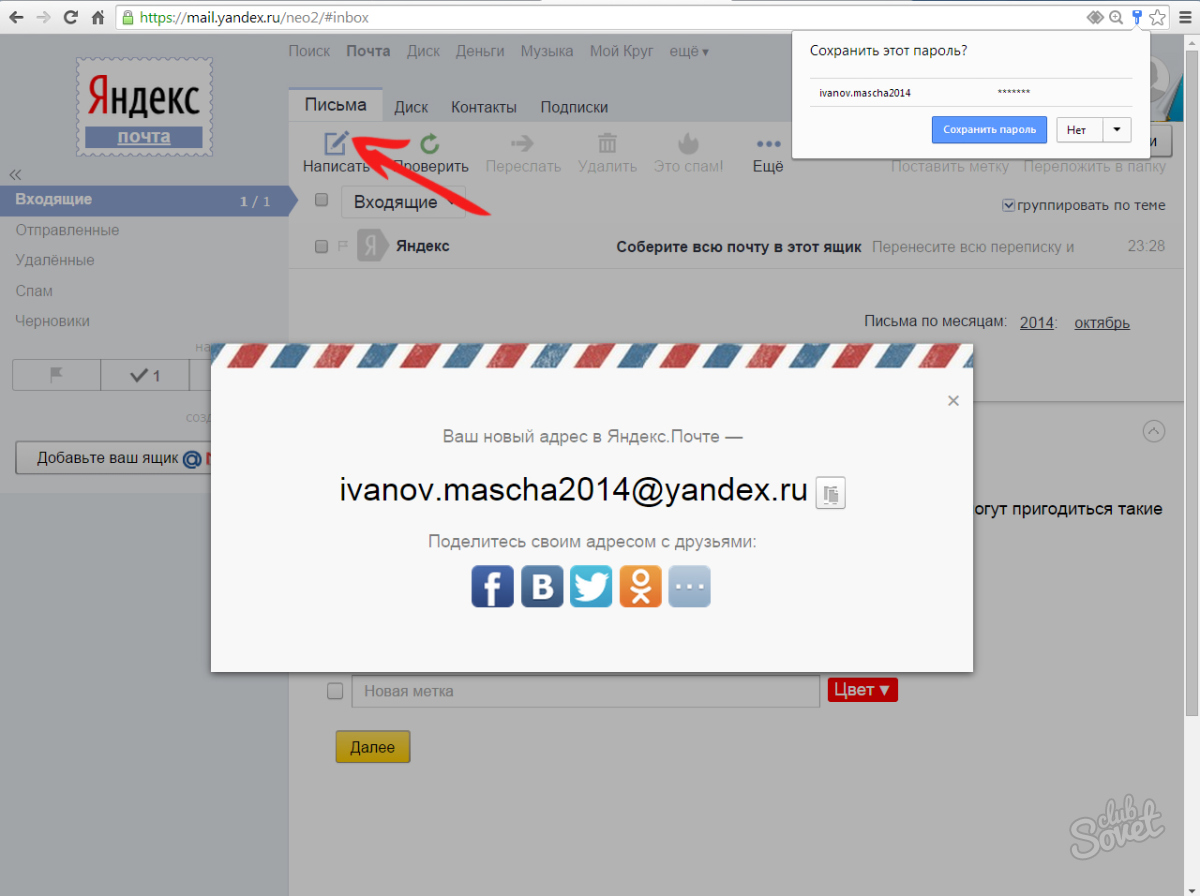Reload the current page
The image size is (1200, 896).
[71, 17]
